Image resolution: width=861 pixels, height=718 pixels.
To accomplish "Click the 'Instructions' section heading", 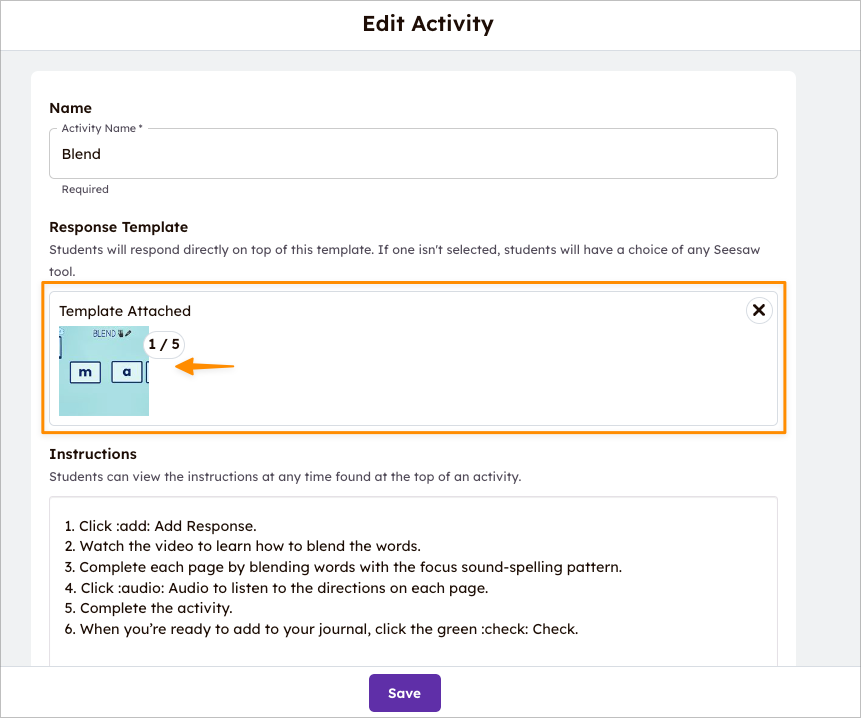I will [92, 453].
